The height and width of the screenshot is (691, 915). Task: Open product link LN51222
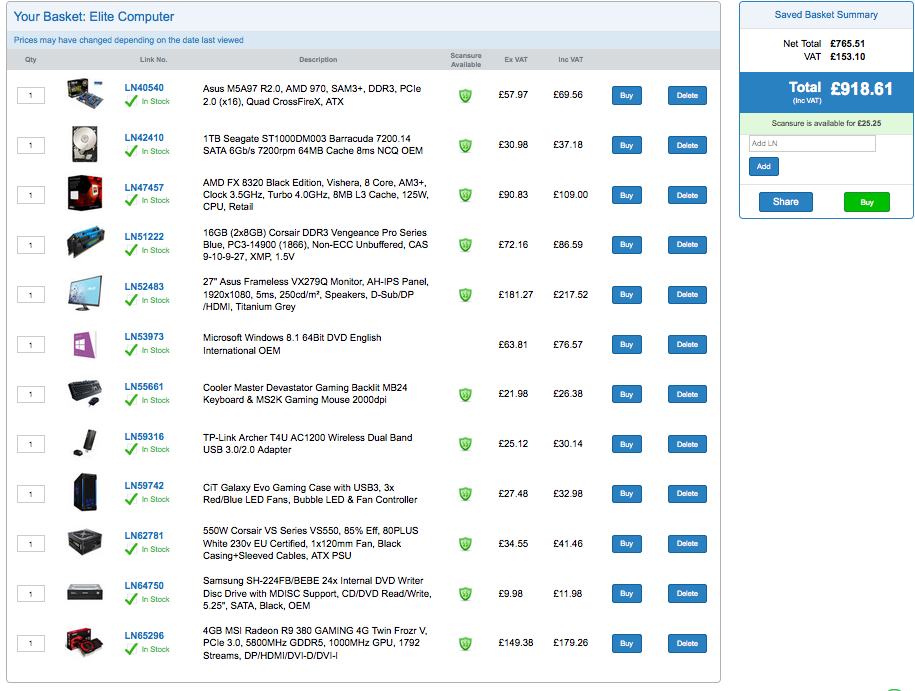144,236
